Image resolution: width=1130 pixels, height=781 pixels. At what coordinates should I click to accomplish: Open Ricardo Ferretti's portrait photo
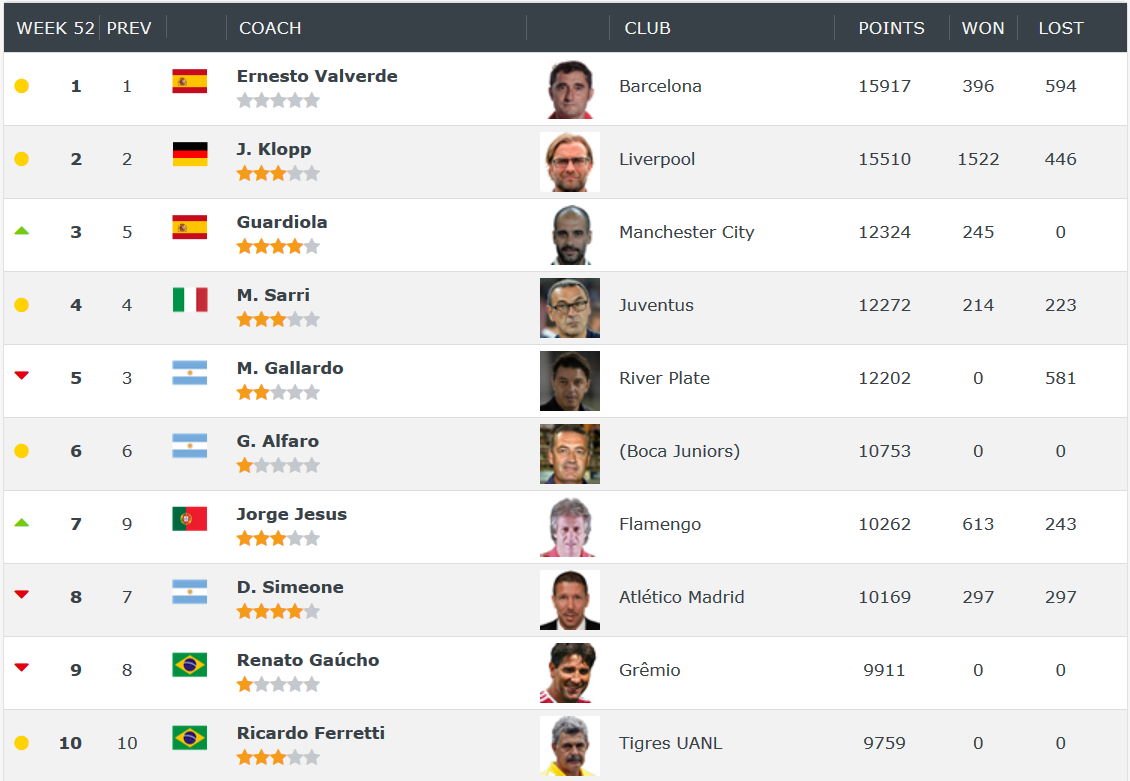[x=569, y=746]
